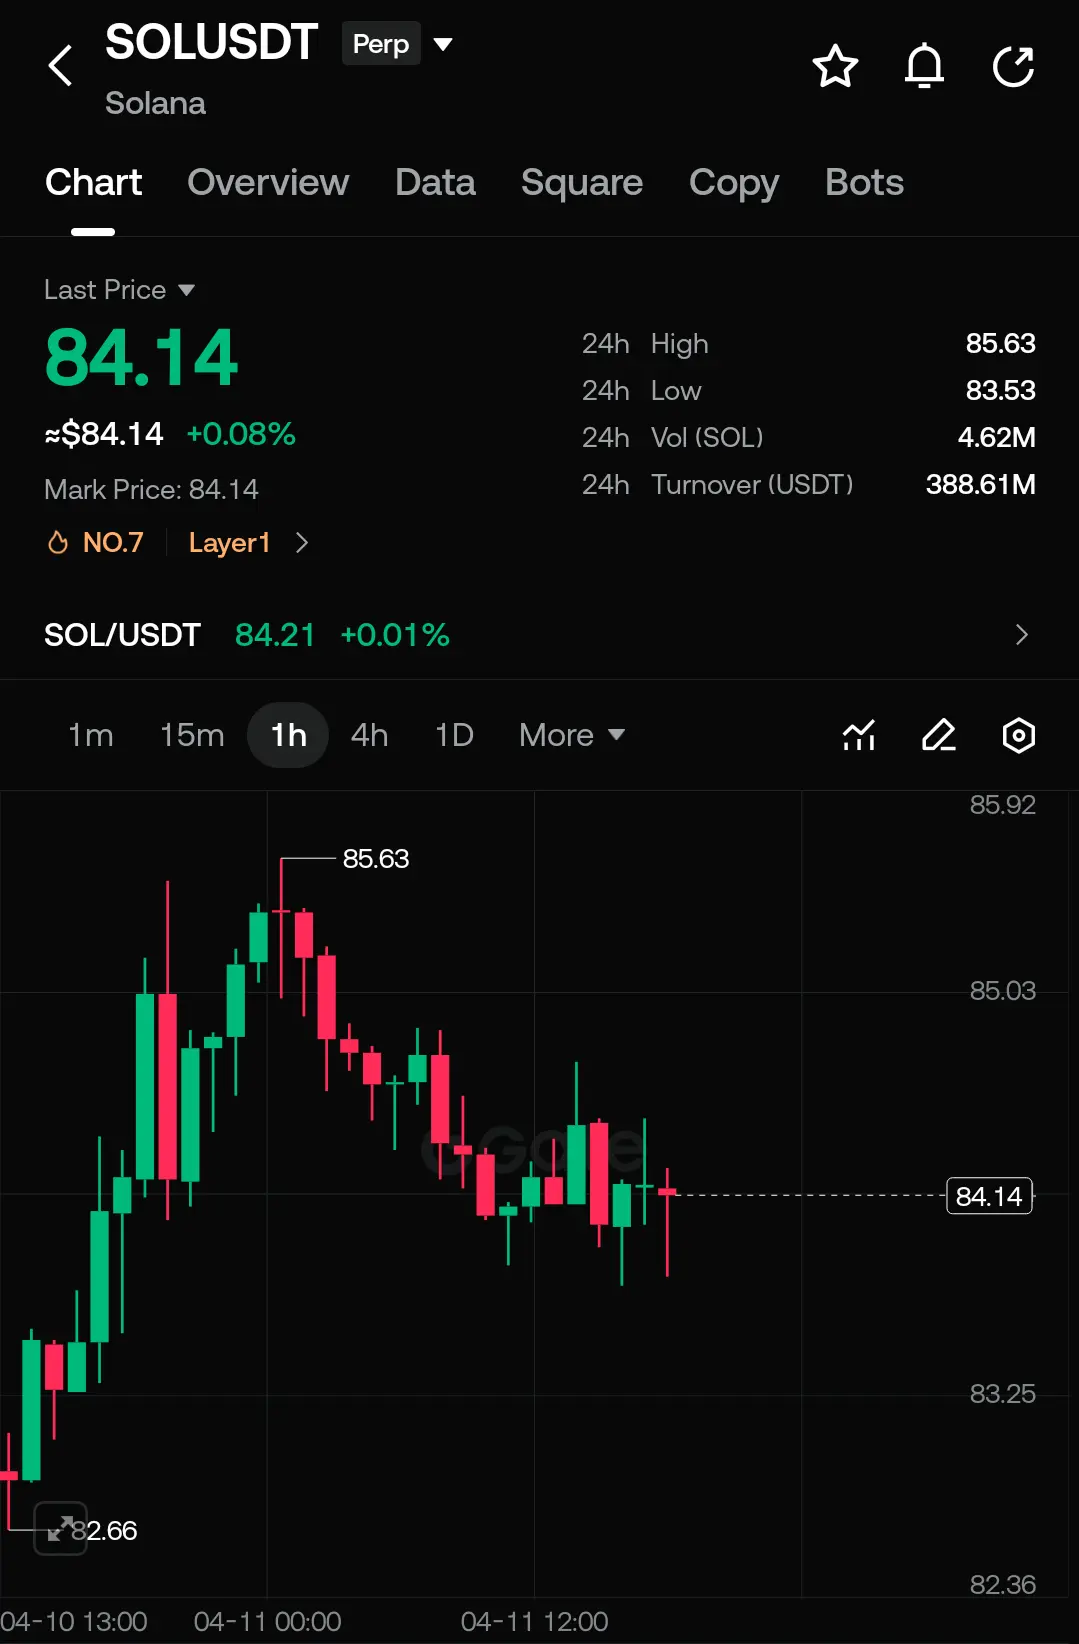Screen dimensions: 1079x1644
Task: Tap the large 84.14 last price
Action: click(141, 358)
